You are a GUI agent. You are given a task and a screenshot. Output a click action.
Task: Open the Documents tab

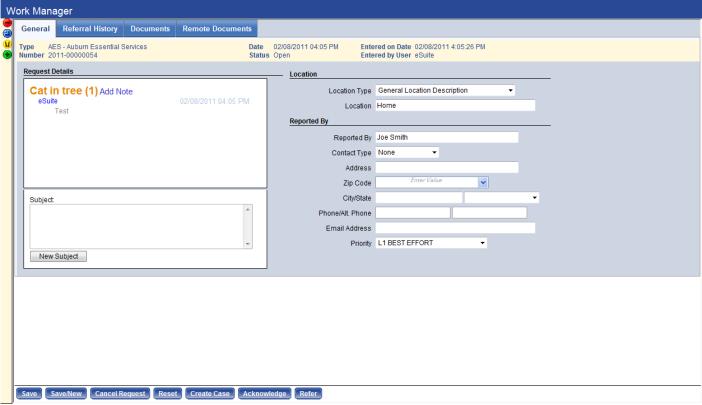coord(150,28)
